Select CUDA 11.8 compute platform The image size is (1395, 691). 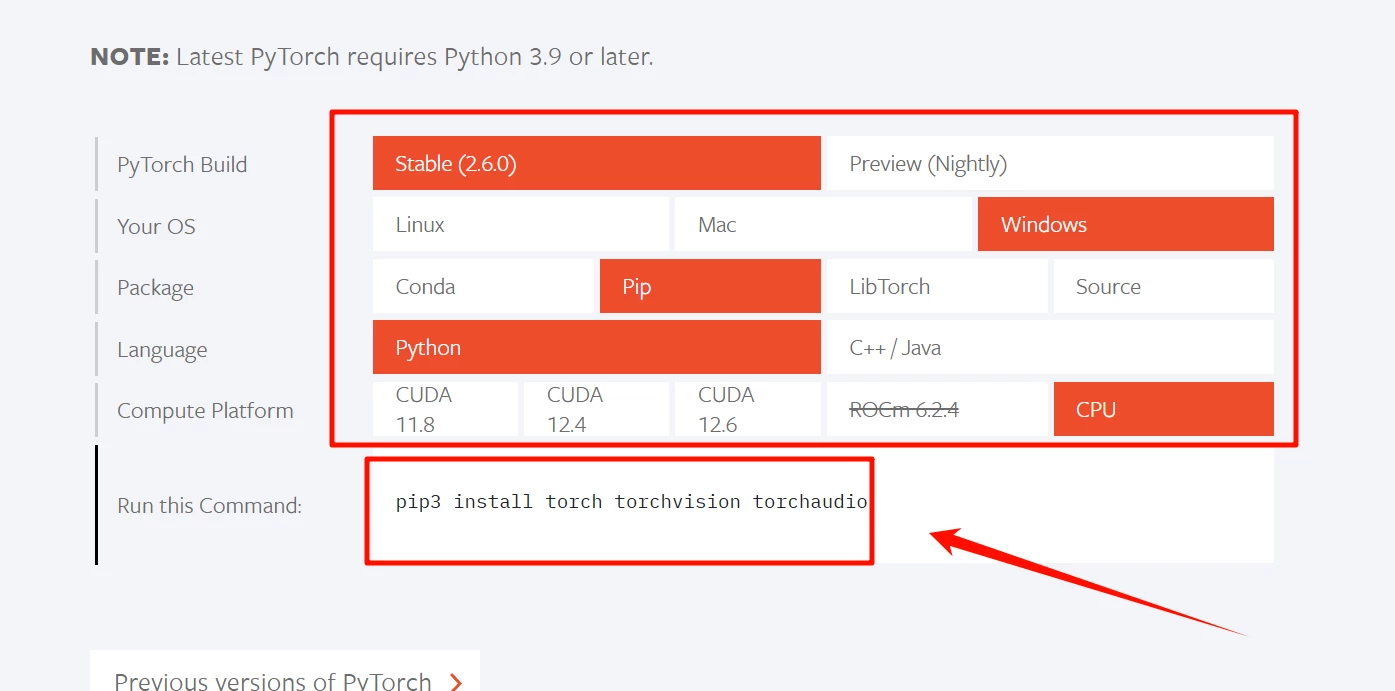coord(445,409)
